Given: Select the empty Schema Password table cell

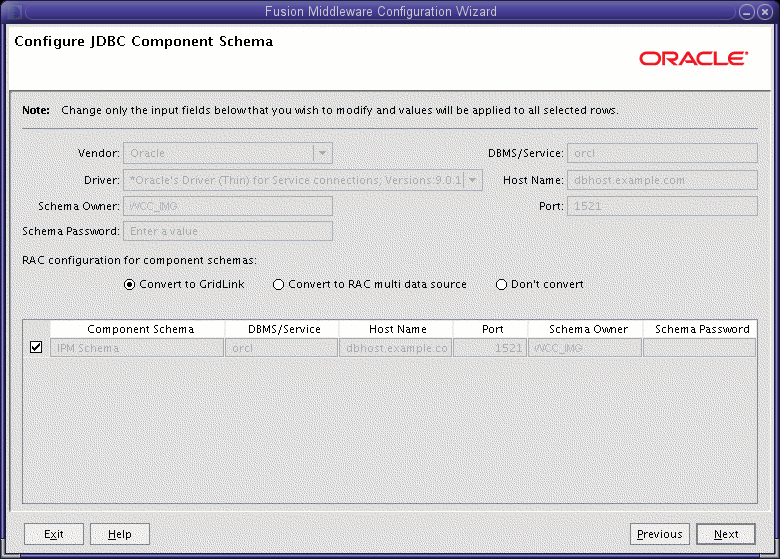Looking at the screenshot, I should tap(699, 348).
